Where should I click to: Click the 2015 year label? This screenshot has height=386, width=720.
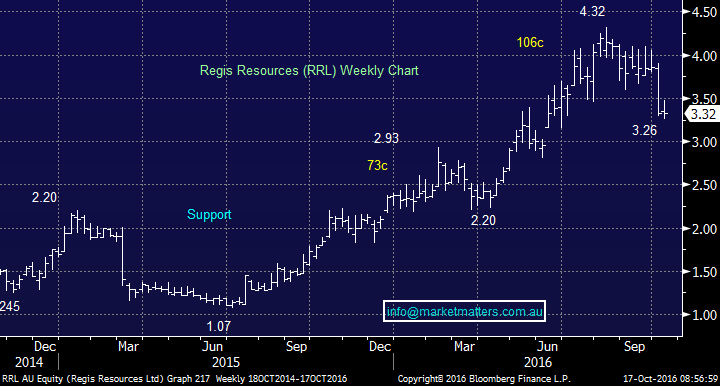pos(226,363)
